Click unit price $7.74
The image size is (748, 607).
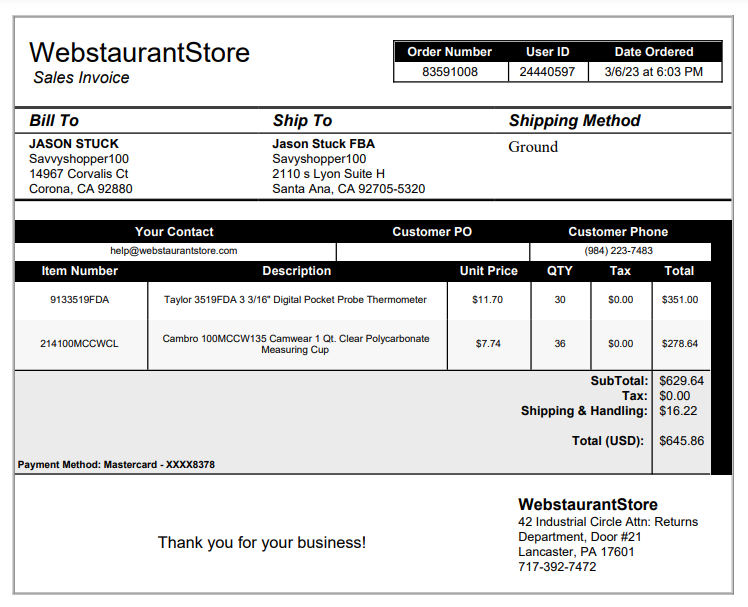point(488,344)
